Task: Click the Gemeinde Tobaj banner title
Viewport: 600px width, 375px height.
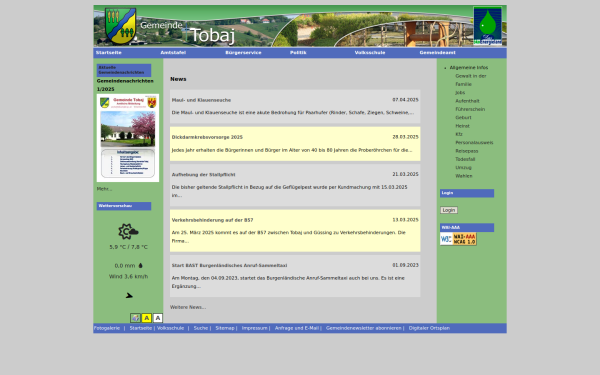Action: pos(188,32)
